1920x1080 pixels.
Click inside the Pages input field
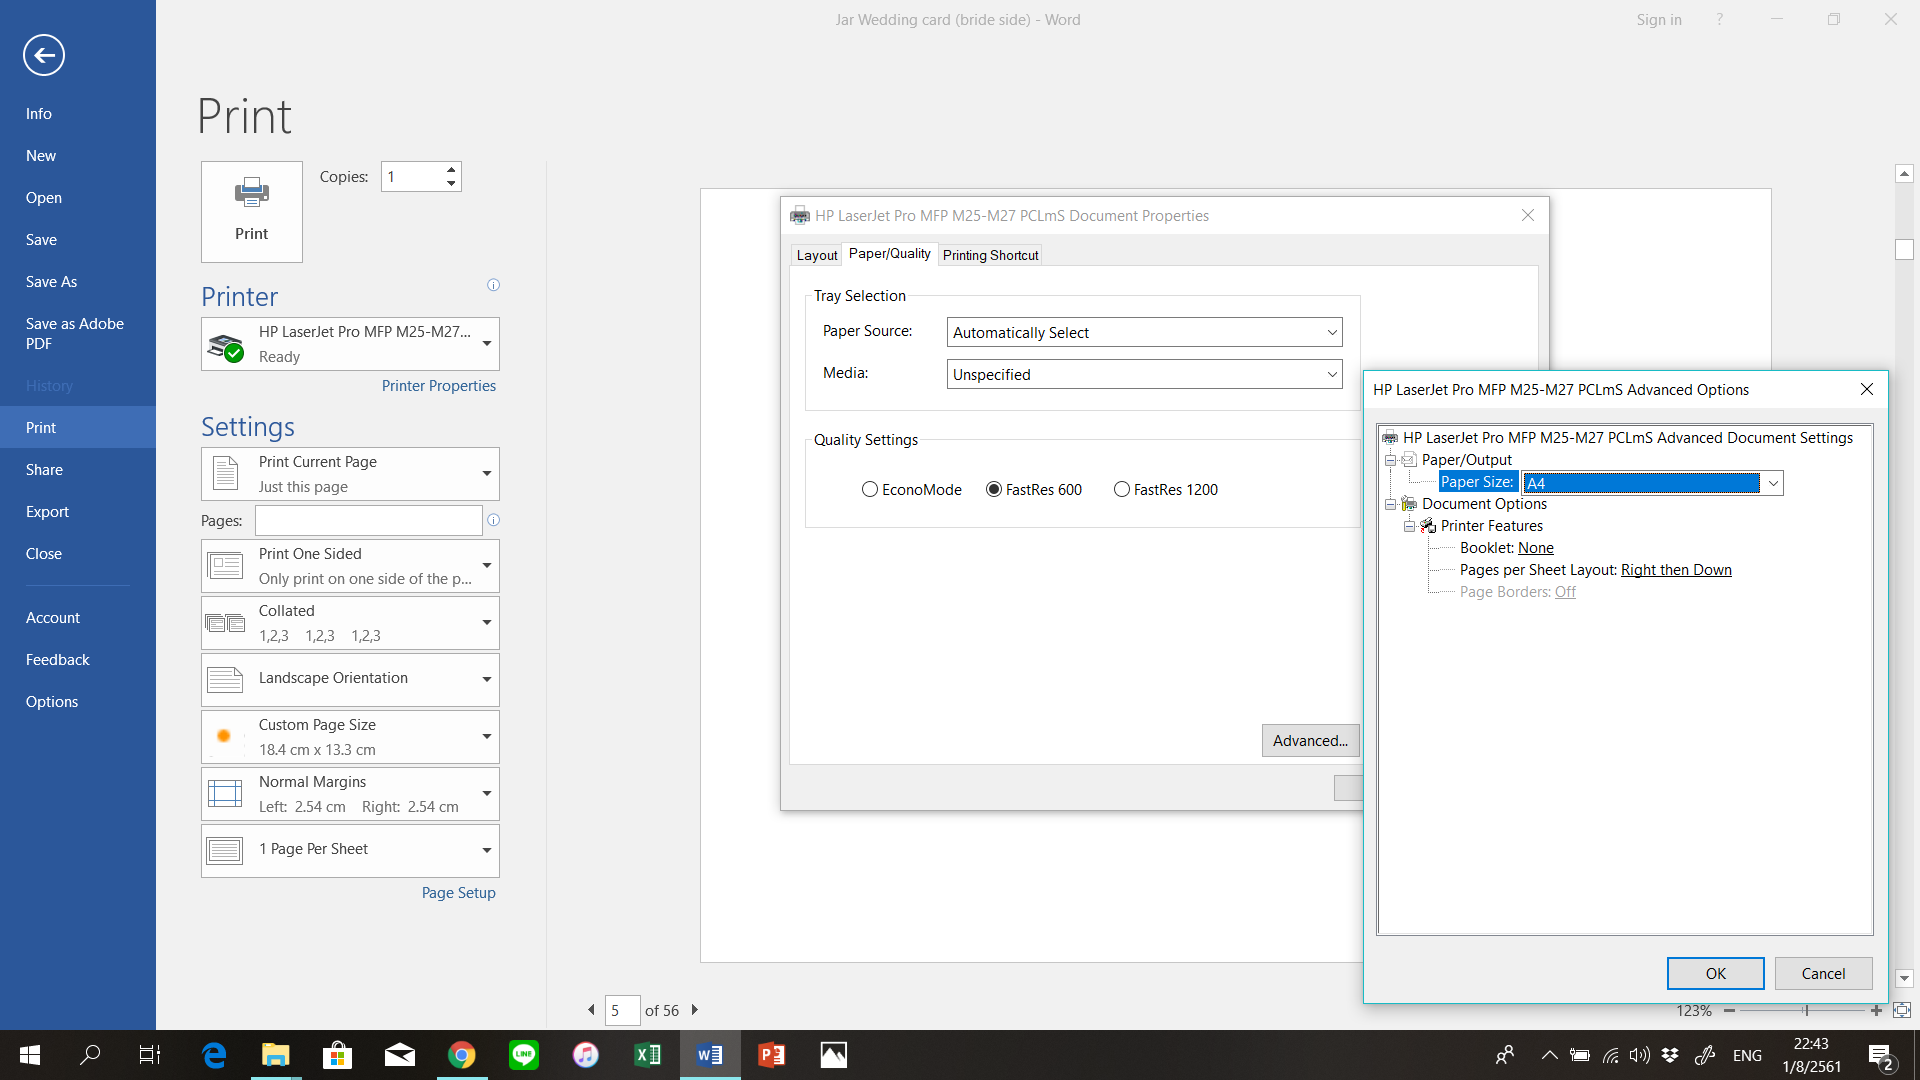368,520
